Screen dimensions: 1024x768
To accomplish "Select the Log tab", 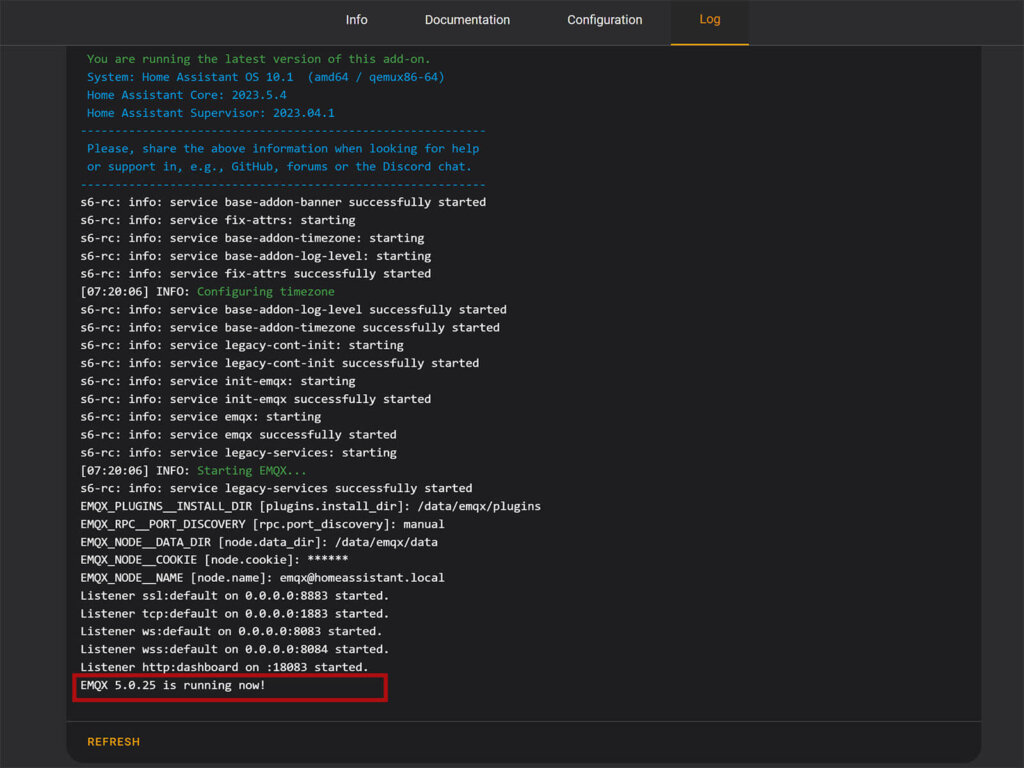I will [x=709, y=19].
